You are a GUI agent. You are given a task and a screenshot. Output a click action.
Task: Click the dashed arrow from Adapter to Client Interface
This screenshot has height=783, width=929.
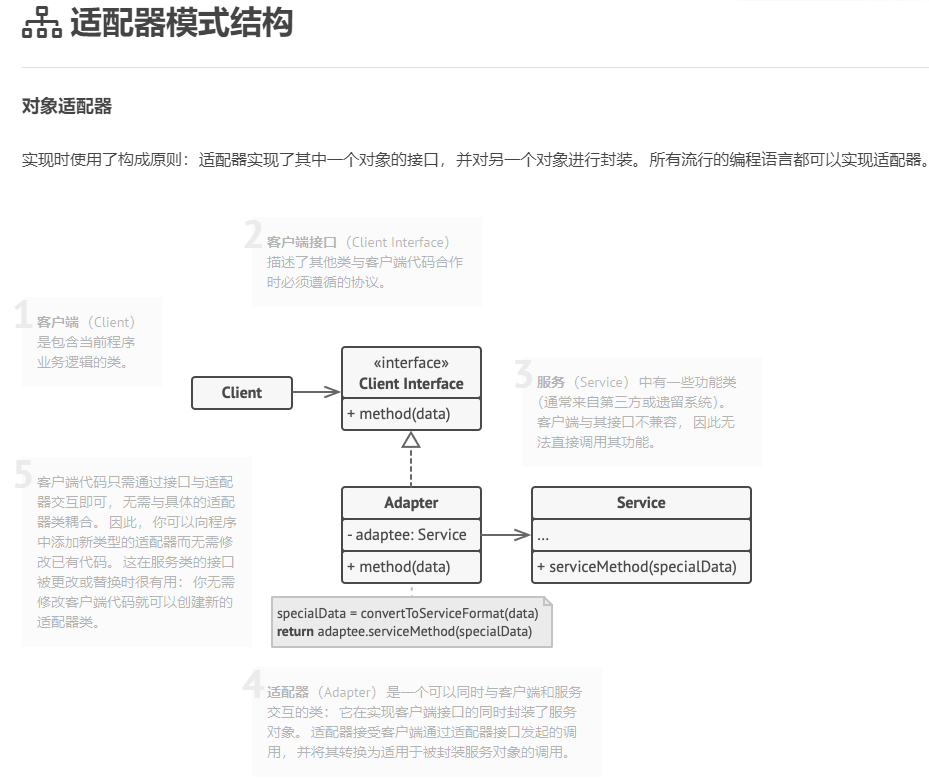click(411, 458)
